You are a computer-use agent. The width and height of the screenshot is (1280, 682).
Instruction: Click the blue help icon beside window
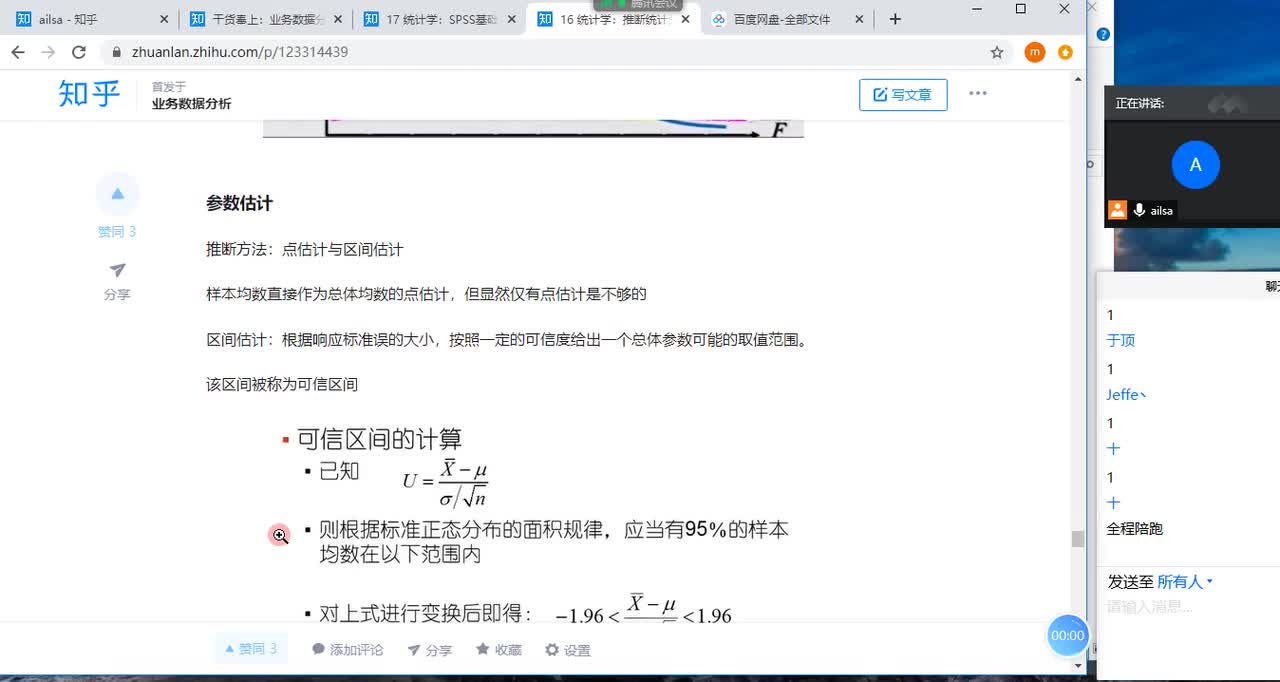[x=1103, y=34]
